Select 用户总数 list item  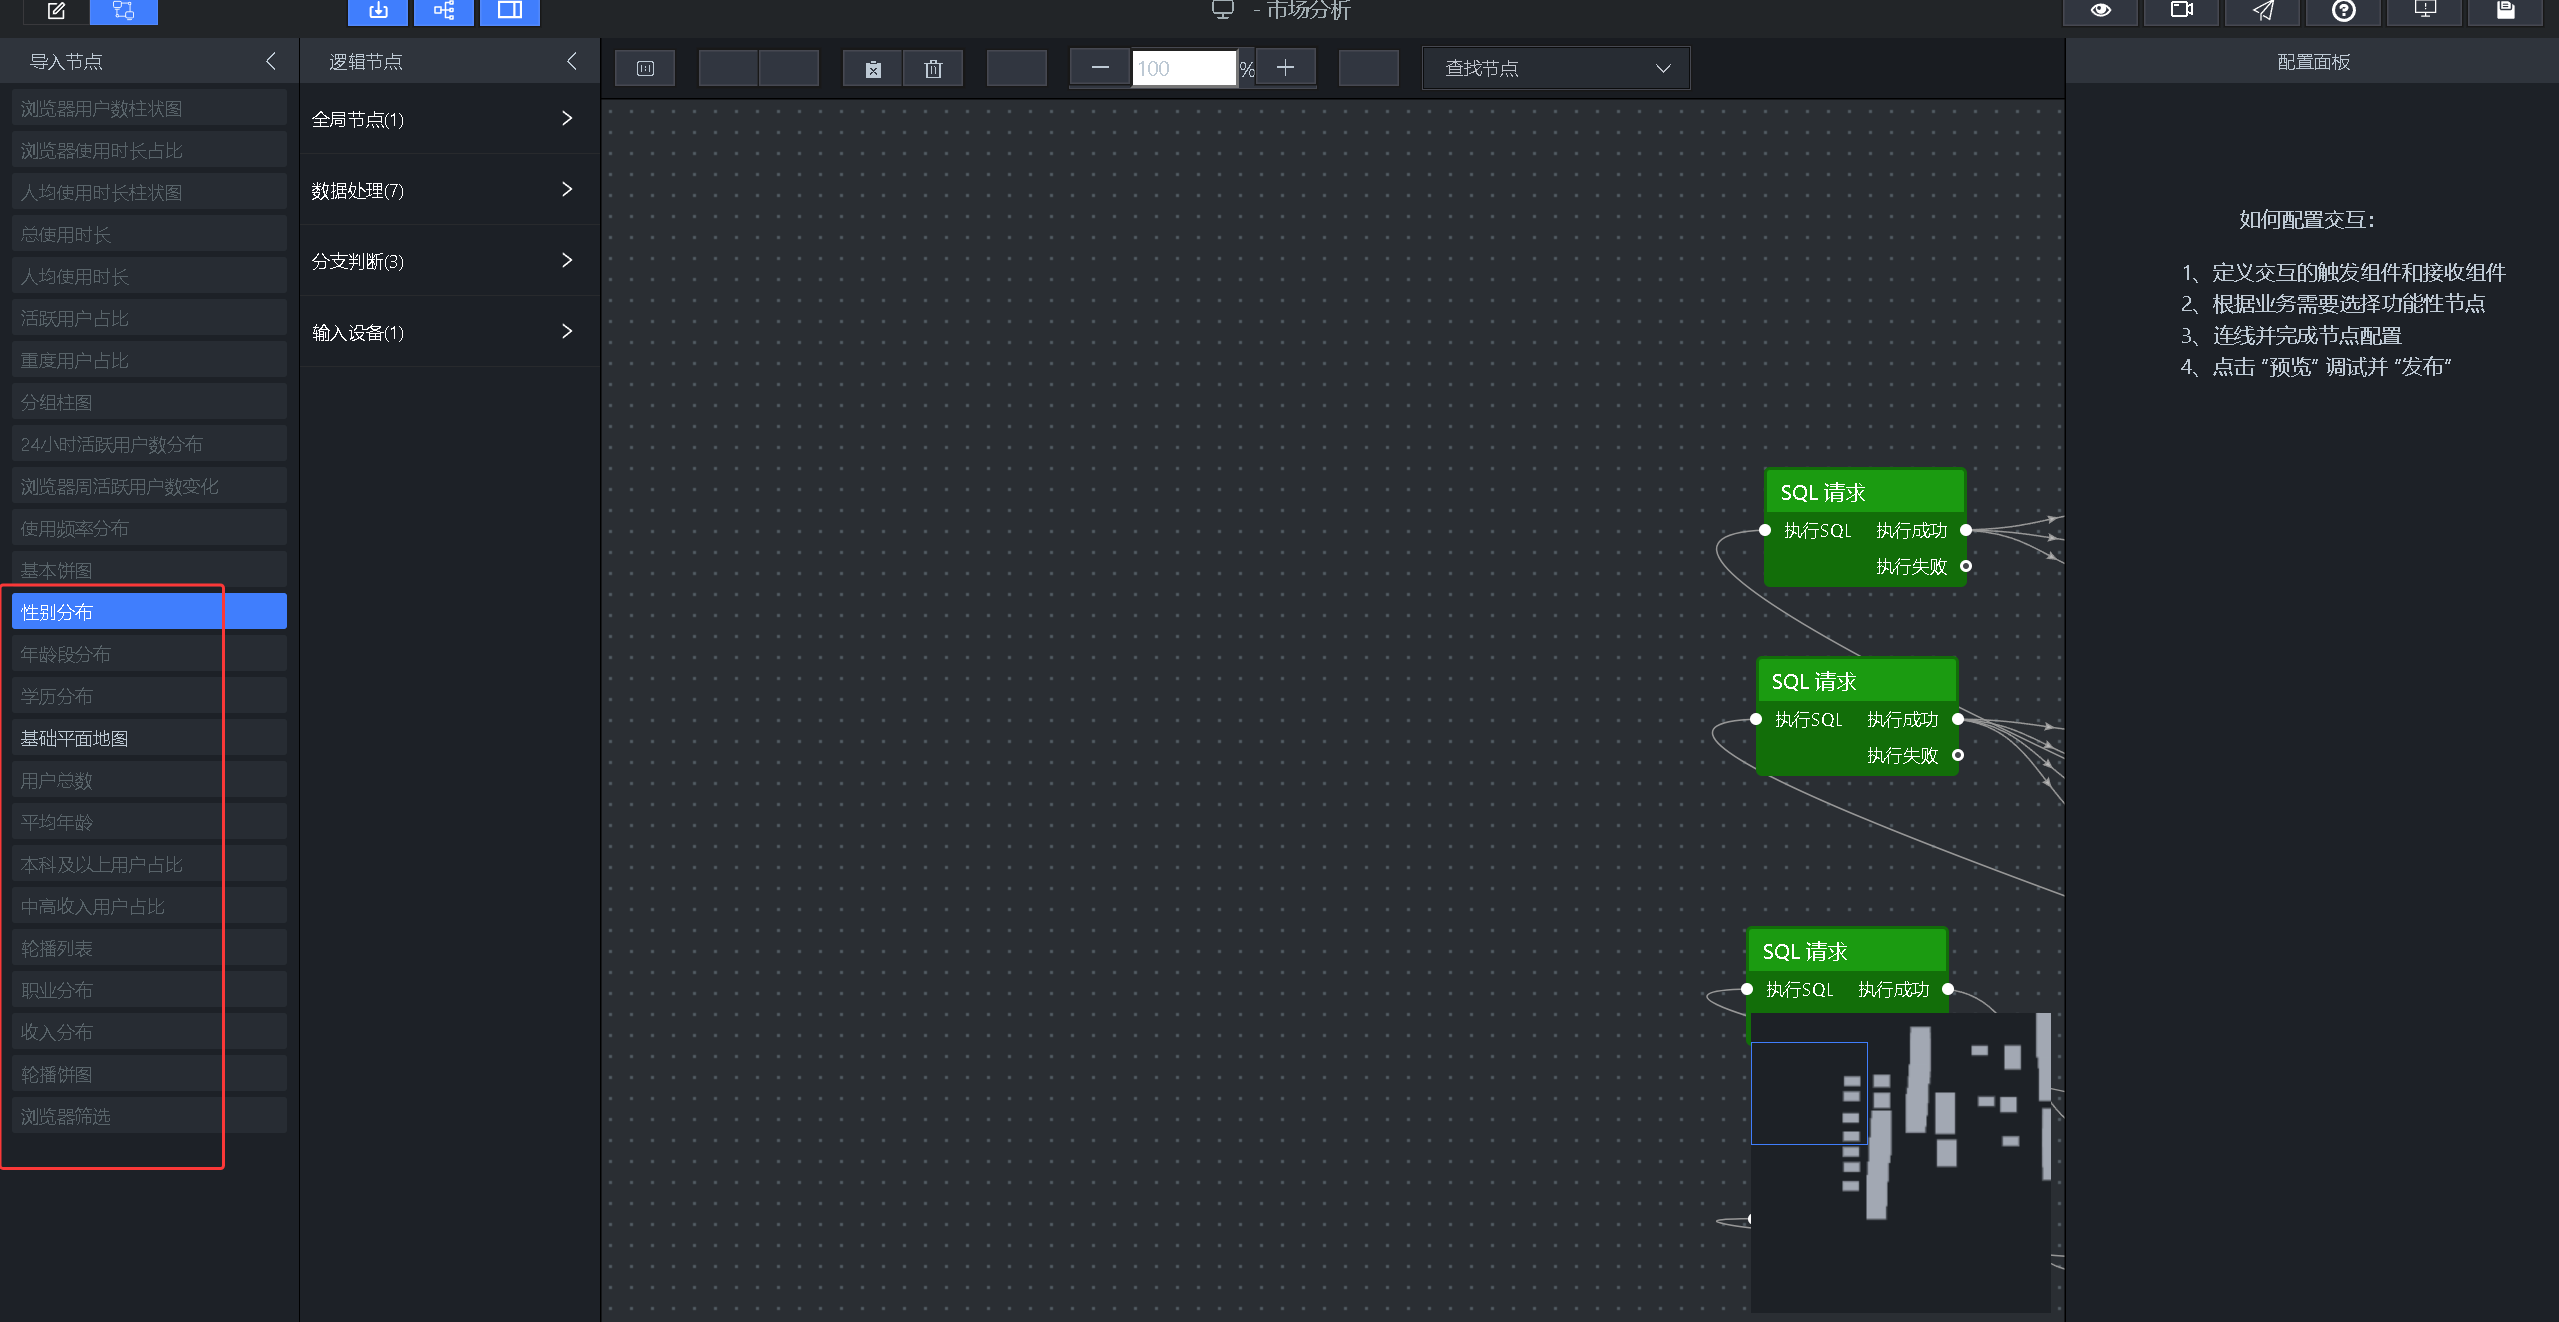tap(149, 780)
